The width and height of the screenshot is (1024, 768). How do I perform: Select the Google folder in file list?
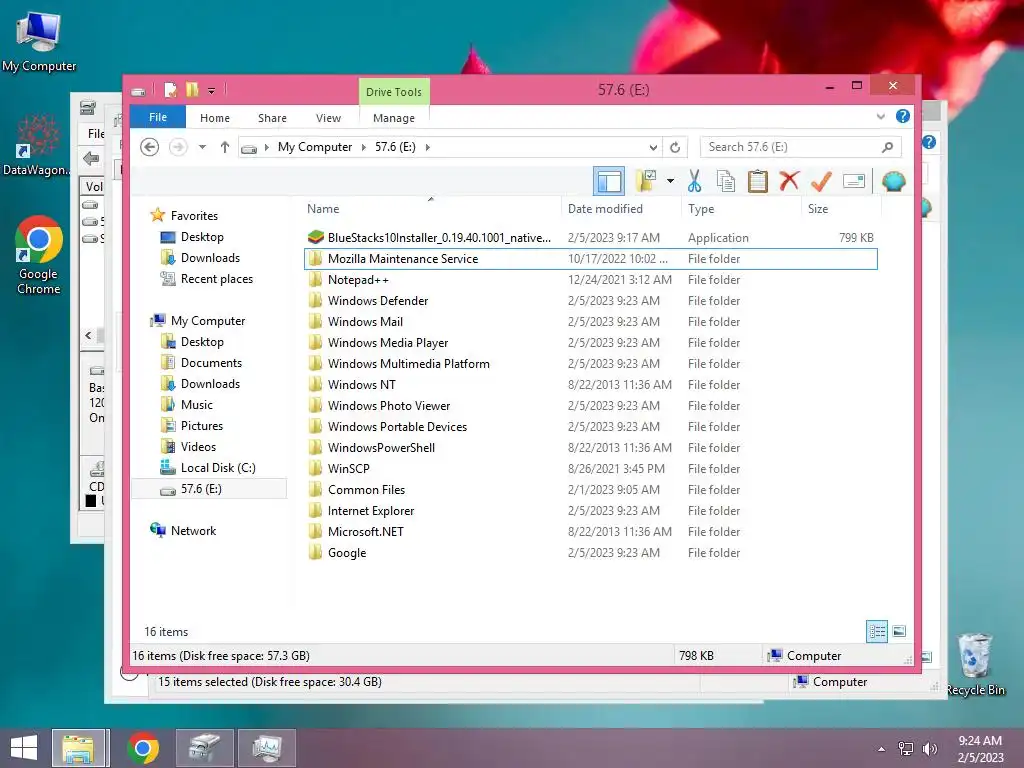click(591, 552)
